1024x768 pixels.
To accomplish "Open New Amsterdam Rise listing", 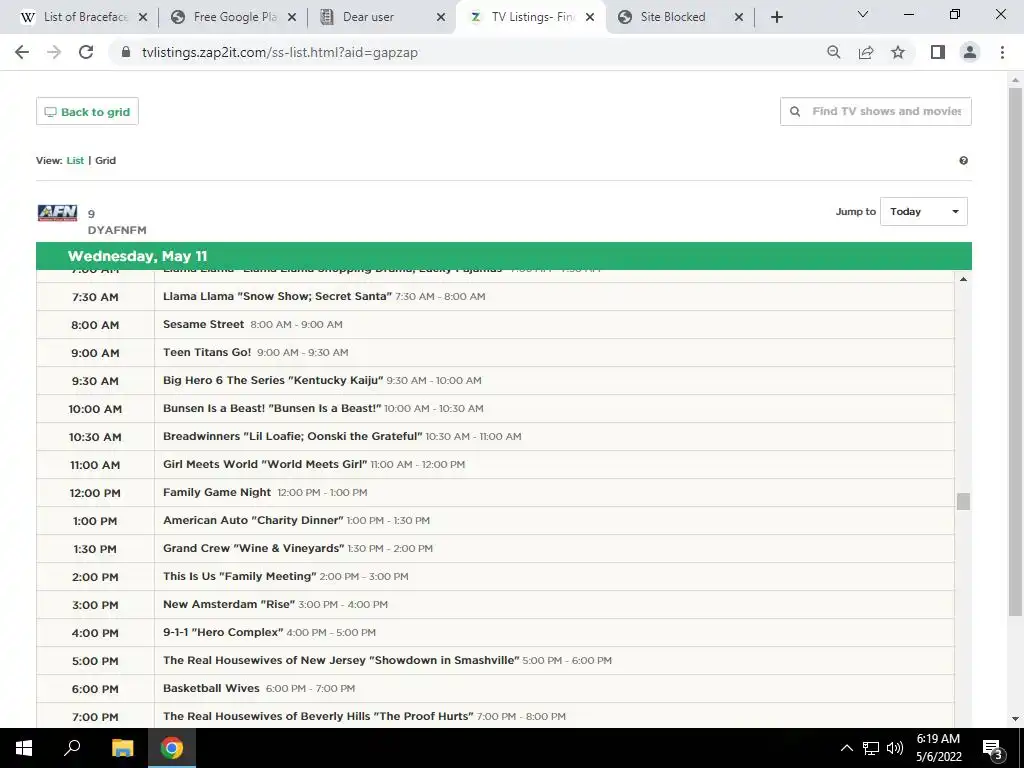I will tap(229, 605).
